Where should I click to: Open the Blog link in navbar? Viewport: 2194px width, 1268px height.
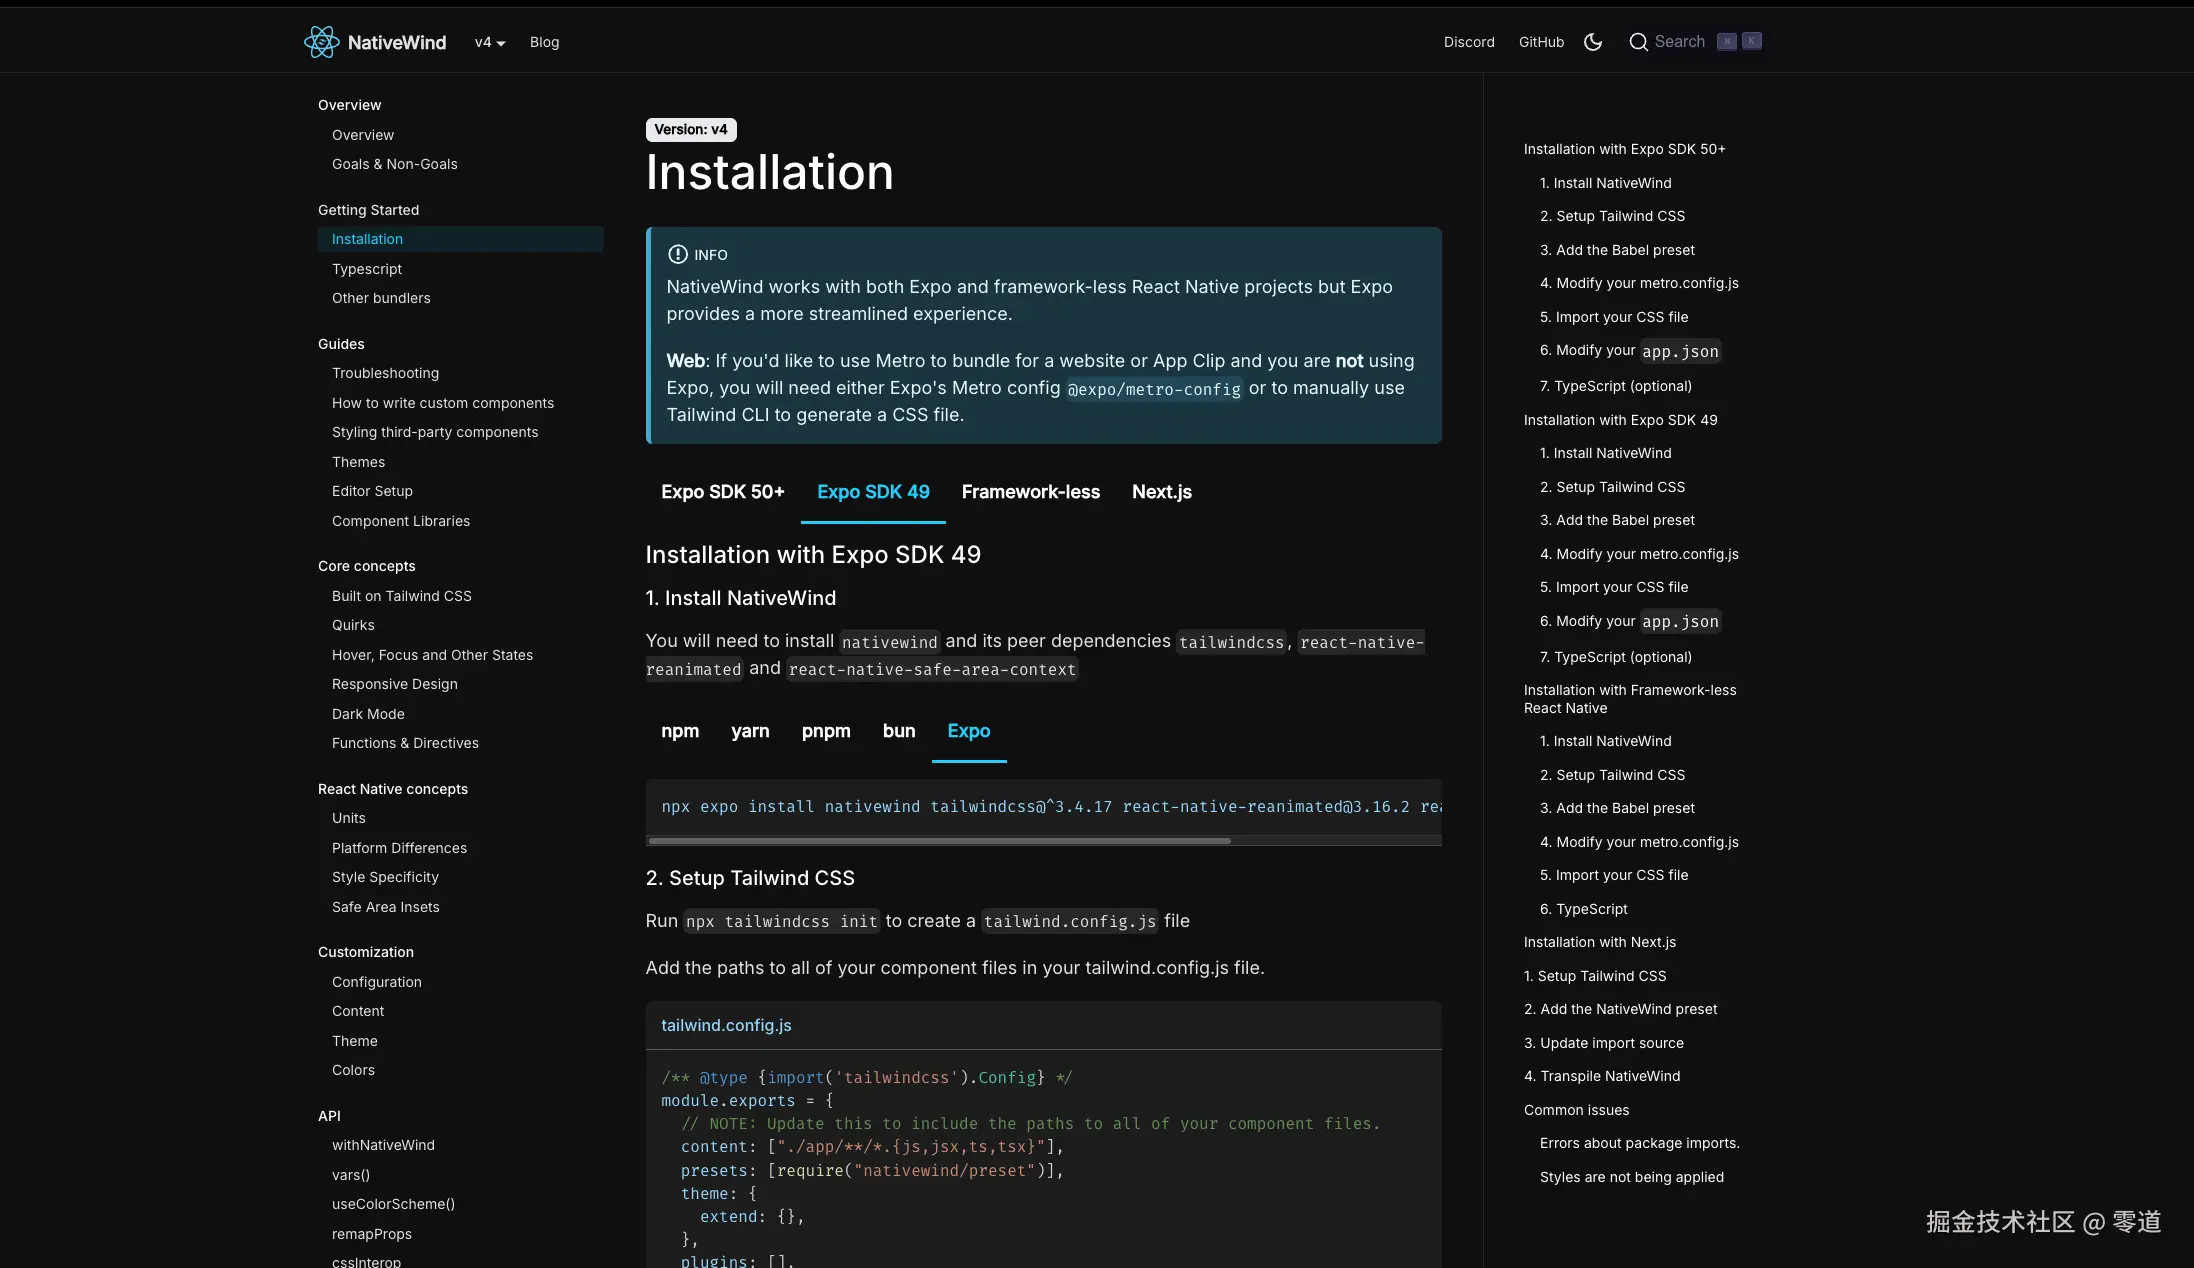pos(544,42)
